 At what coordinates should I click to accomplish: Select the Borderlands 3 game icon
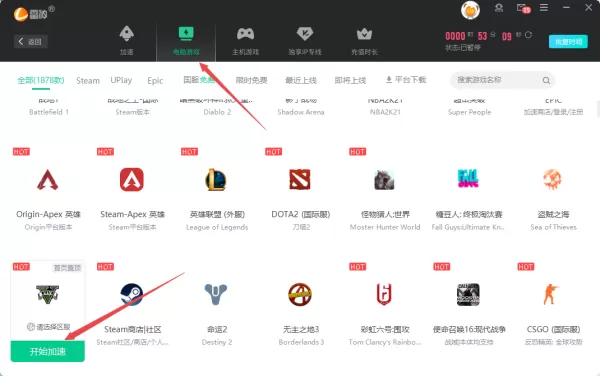(x=300, y=295)
